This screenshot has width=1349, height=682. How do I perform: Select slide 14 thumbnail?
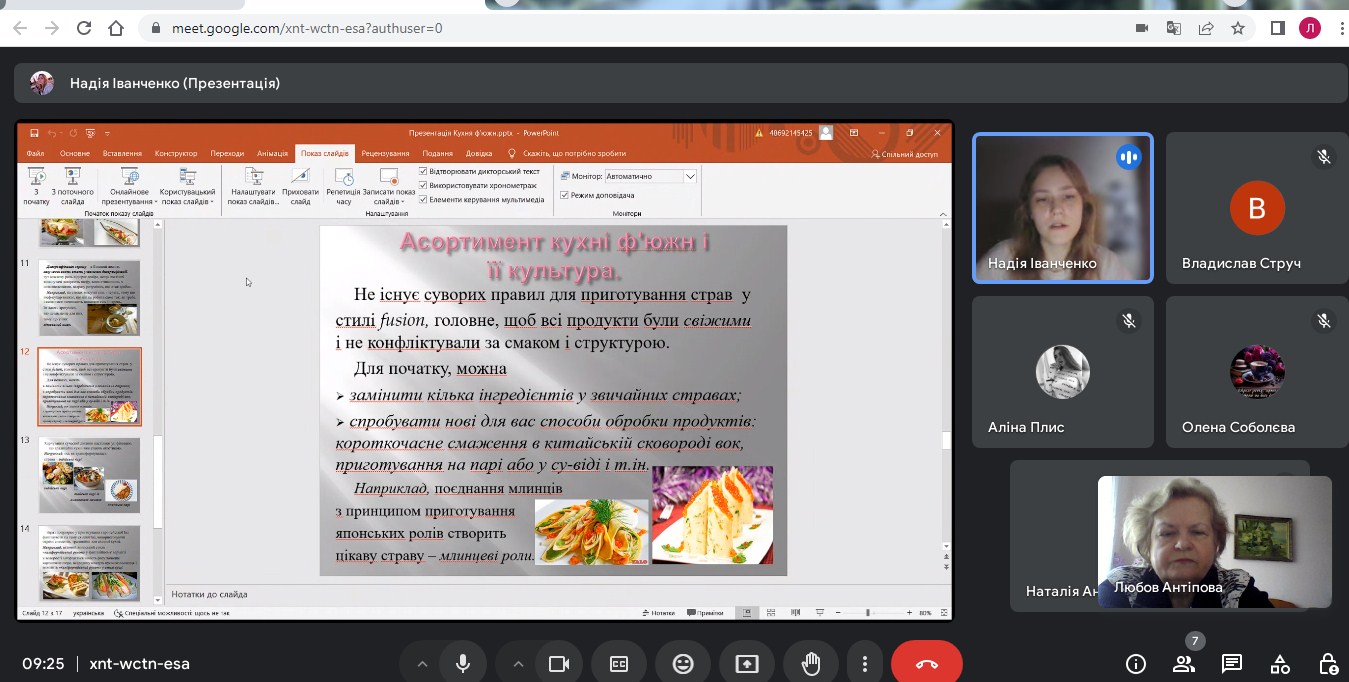(89, 563)
